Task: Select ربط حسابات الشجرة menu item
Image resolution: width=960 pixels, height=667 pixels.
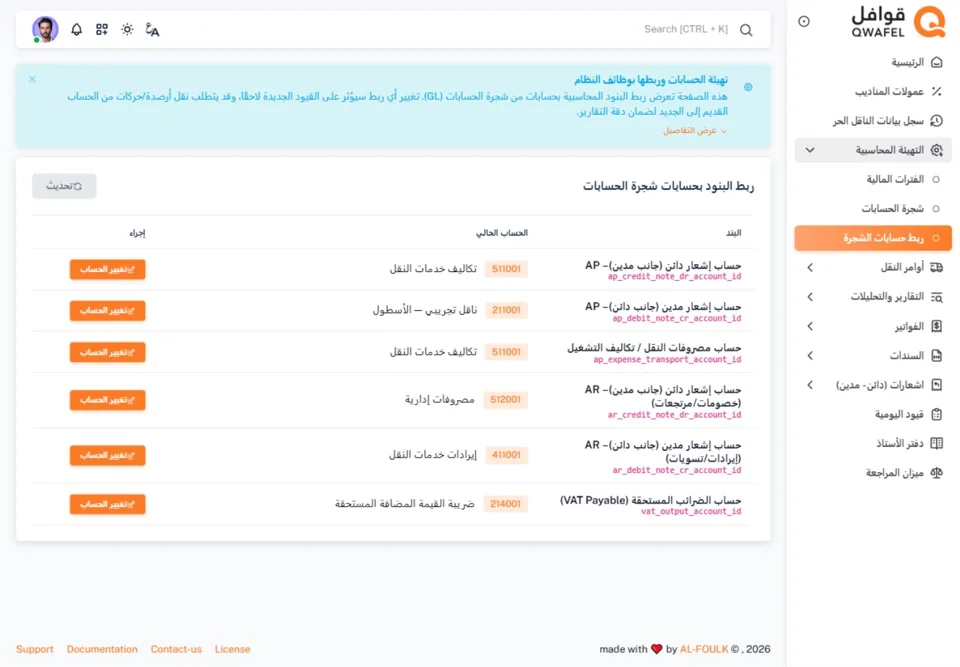Action: click(x=873, y=238)
